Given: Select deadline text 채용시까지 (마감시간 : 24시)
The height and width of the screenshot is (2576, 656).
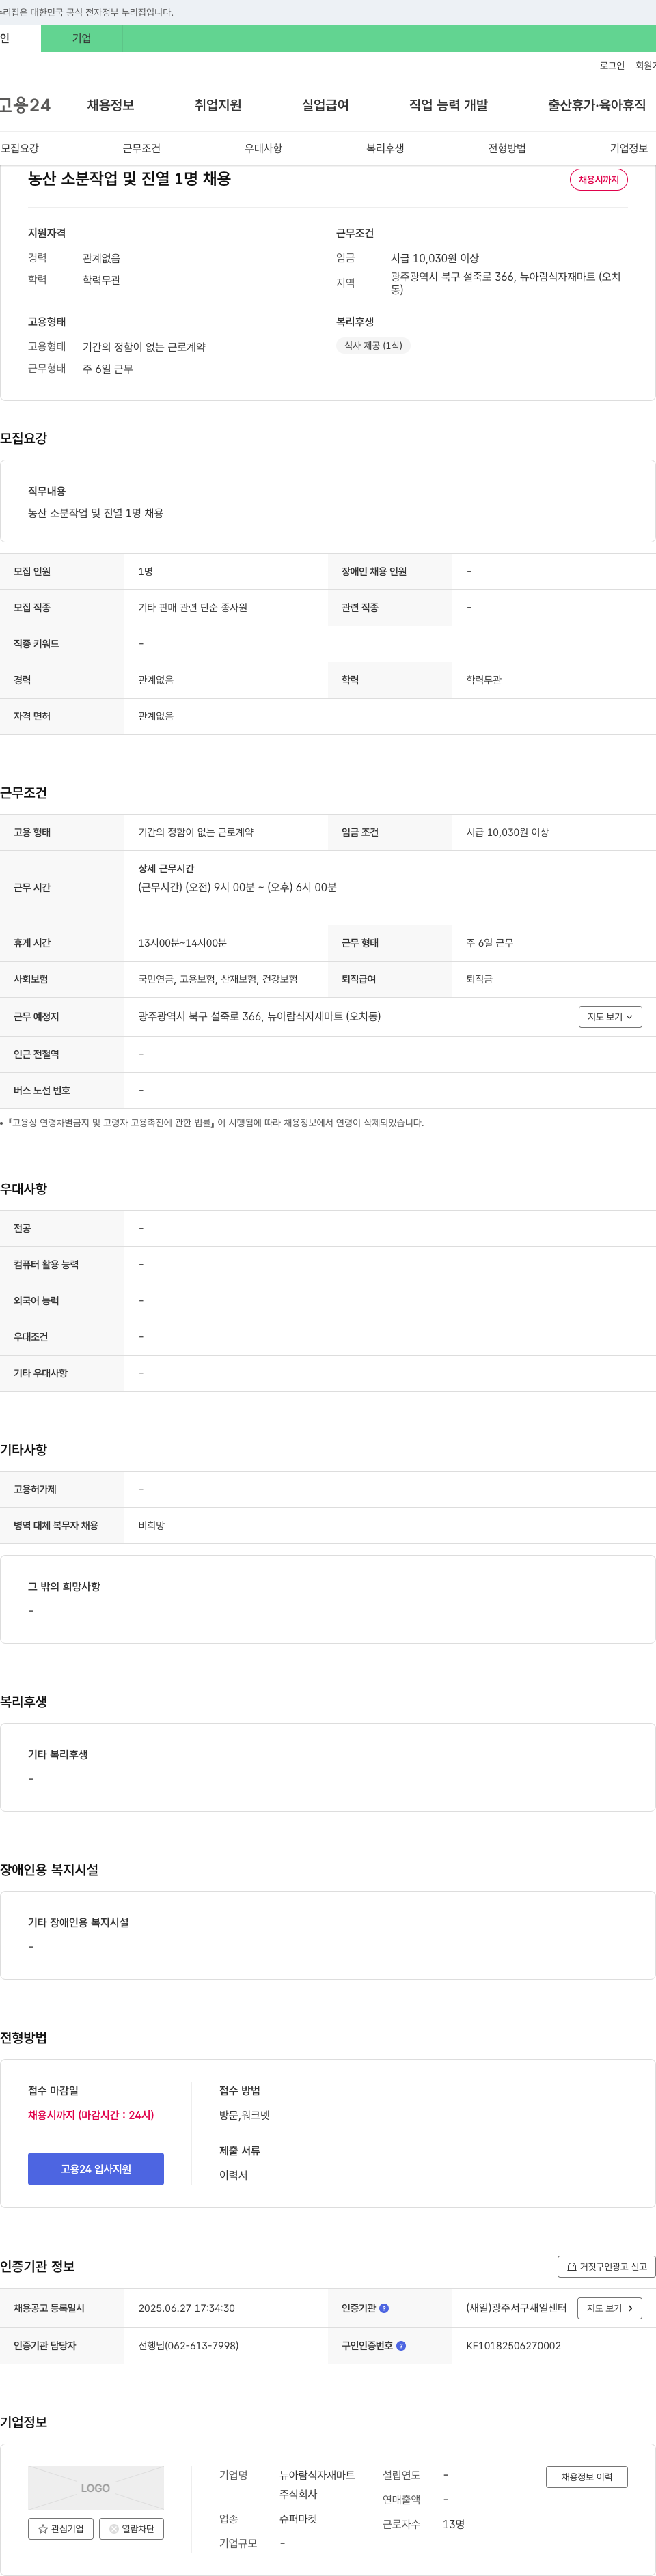Looking at the screenshot, I should [x=91, y=2115].
